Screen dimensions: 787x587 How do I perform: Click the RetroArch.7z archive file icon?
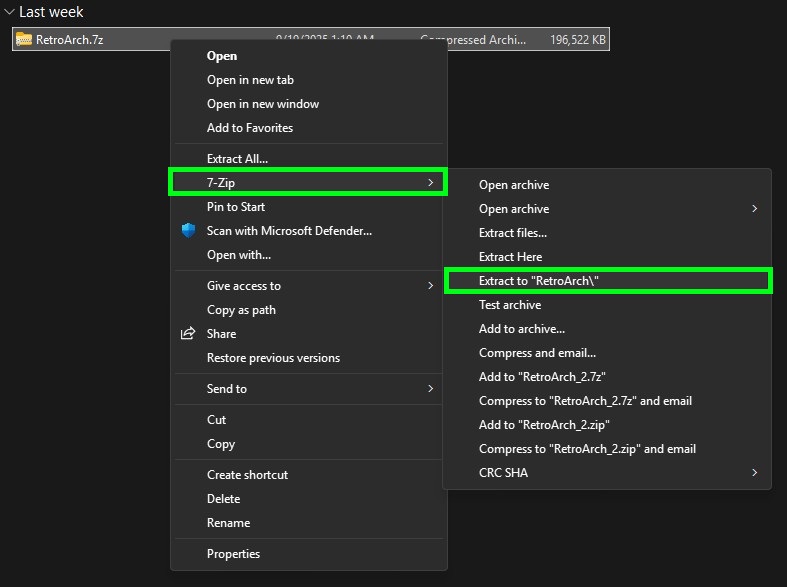24,39
